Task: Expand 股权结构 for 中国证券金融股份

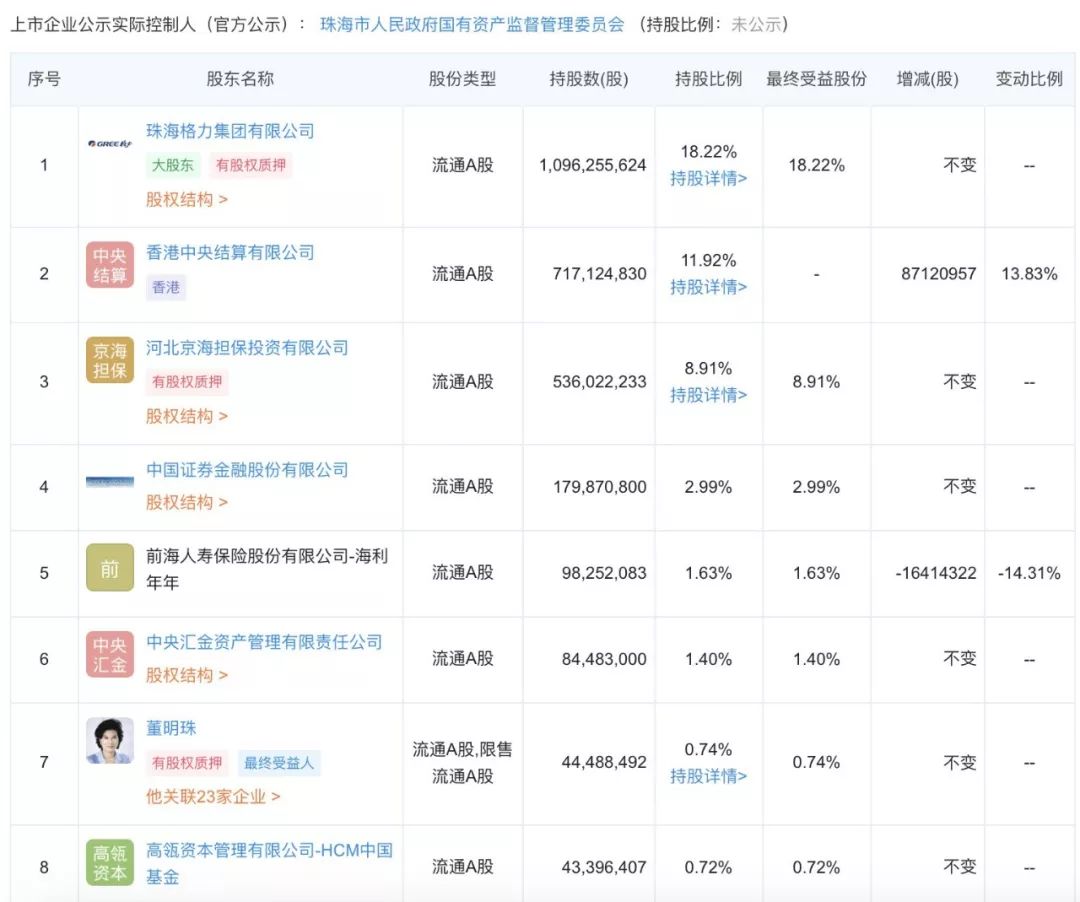Action: (187, 502)
